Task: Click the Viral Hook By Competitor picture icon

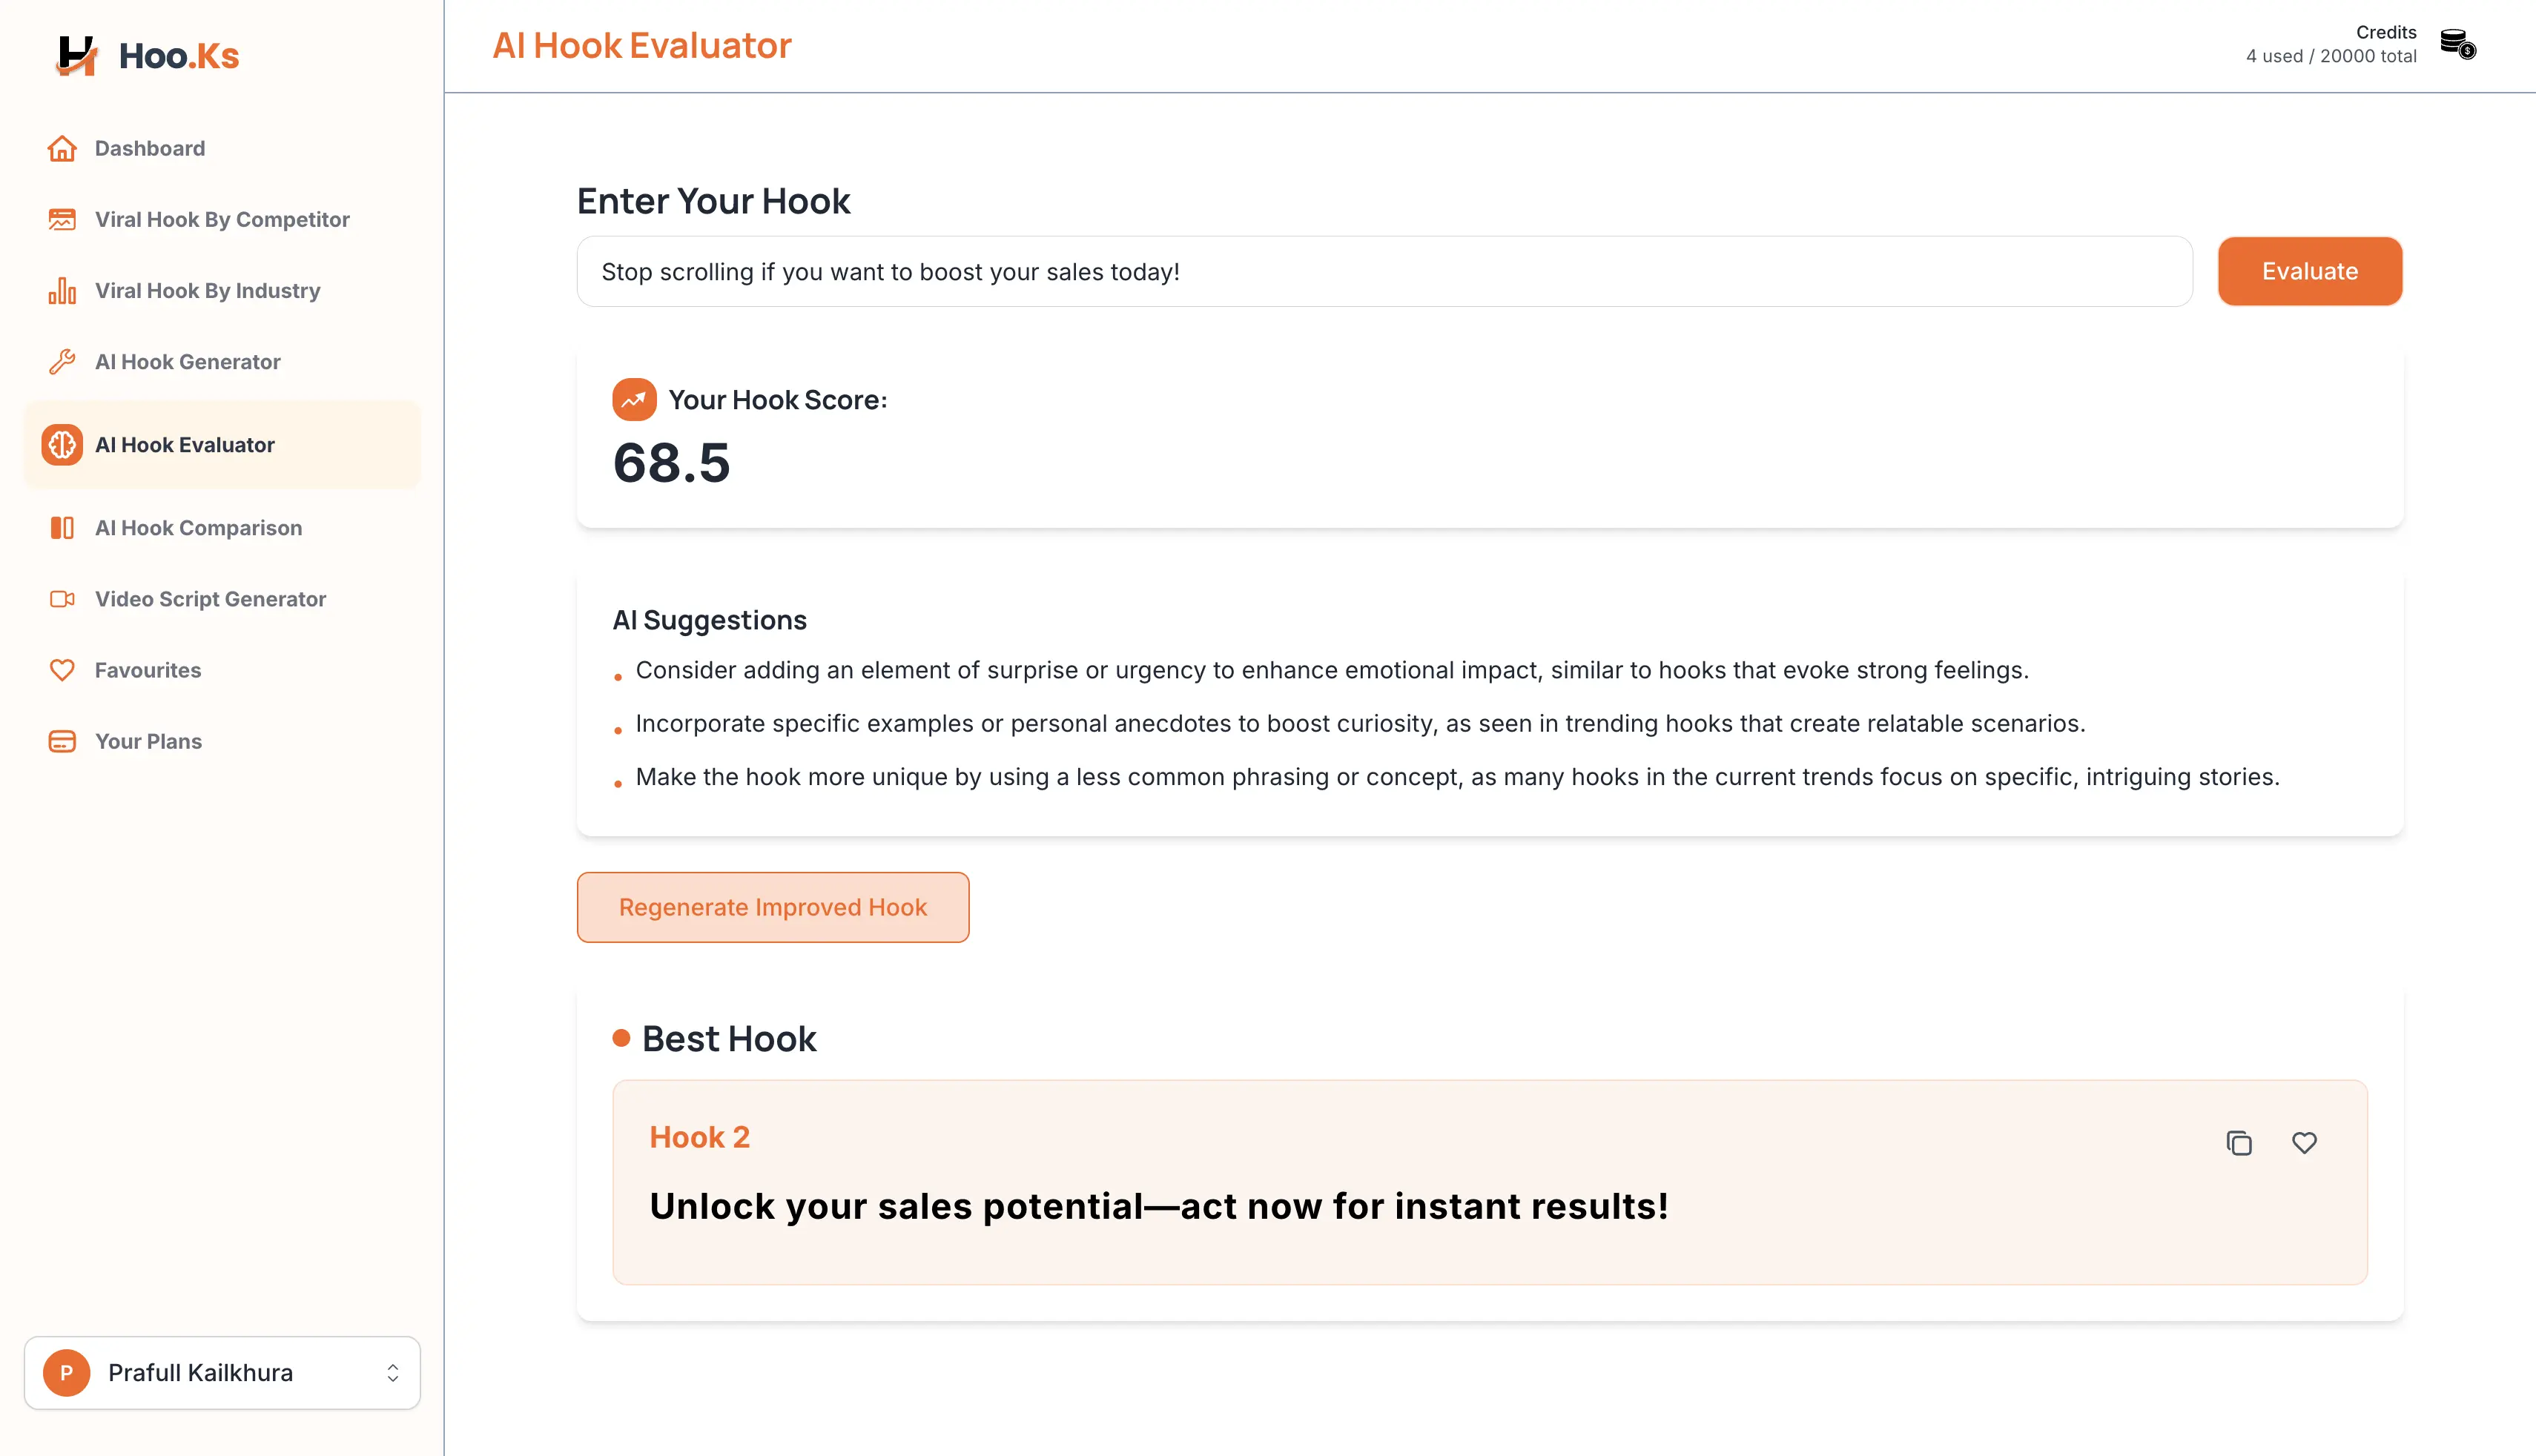Action: [x=62, y=219]
